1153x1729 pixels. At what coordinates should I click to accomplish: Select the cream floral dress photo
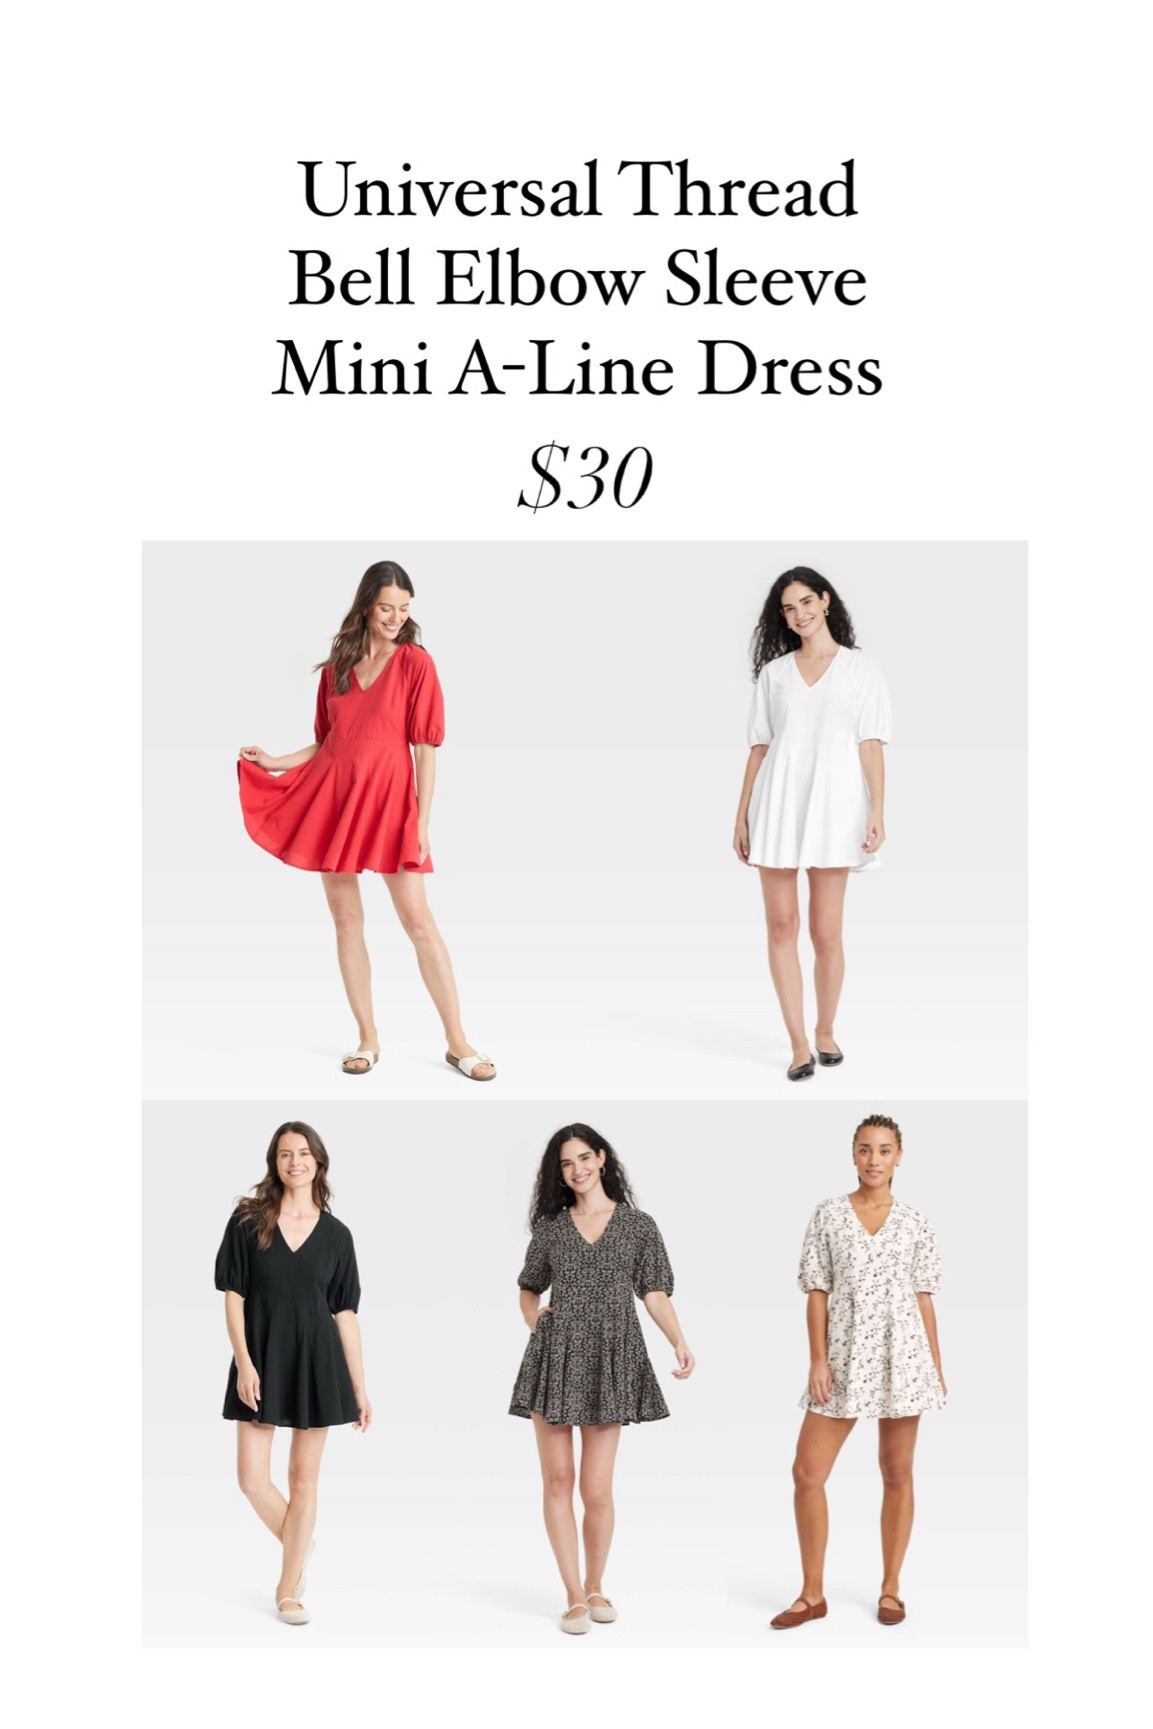[880, 1374]
